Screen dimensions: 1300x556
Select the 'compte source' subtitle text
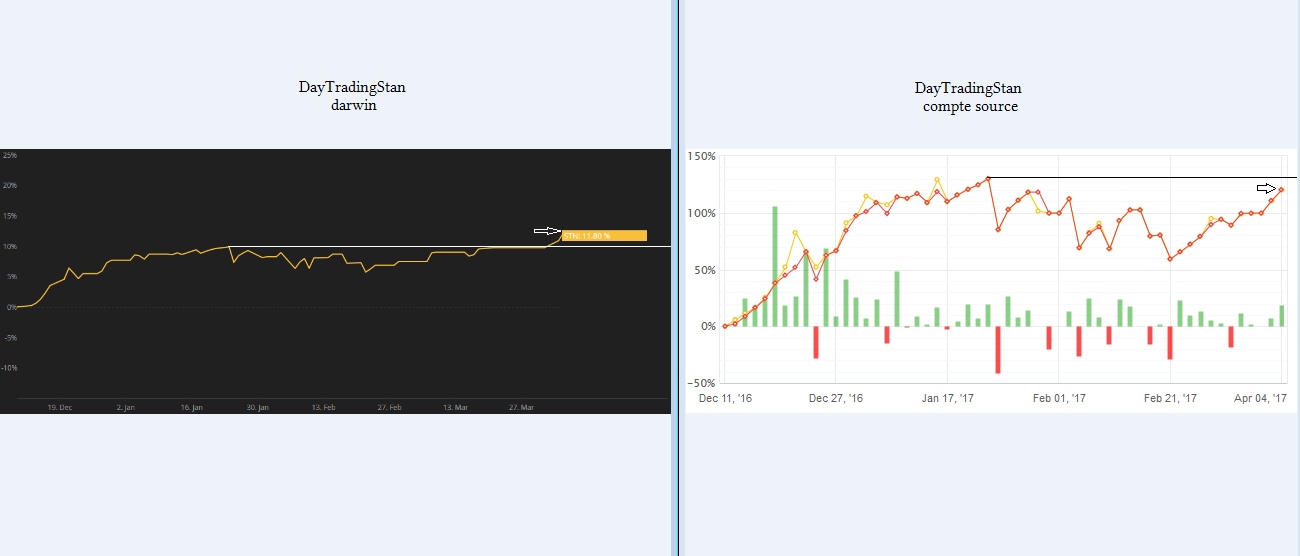pyautogui.click(x=970, y=106)
